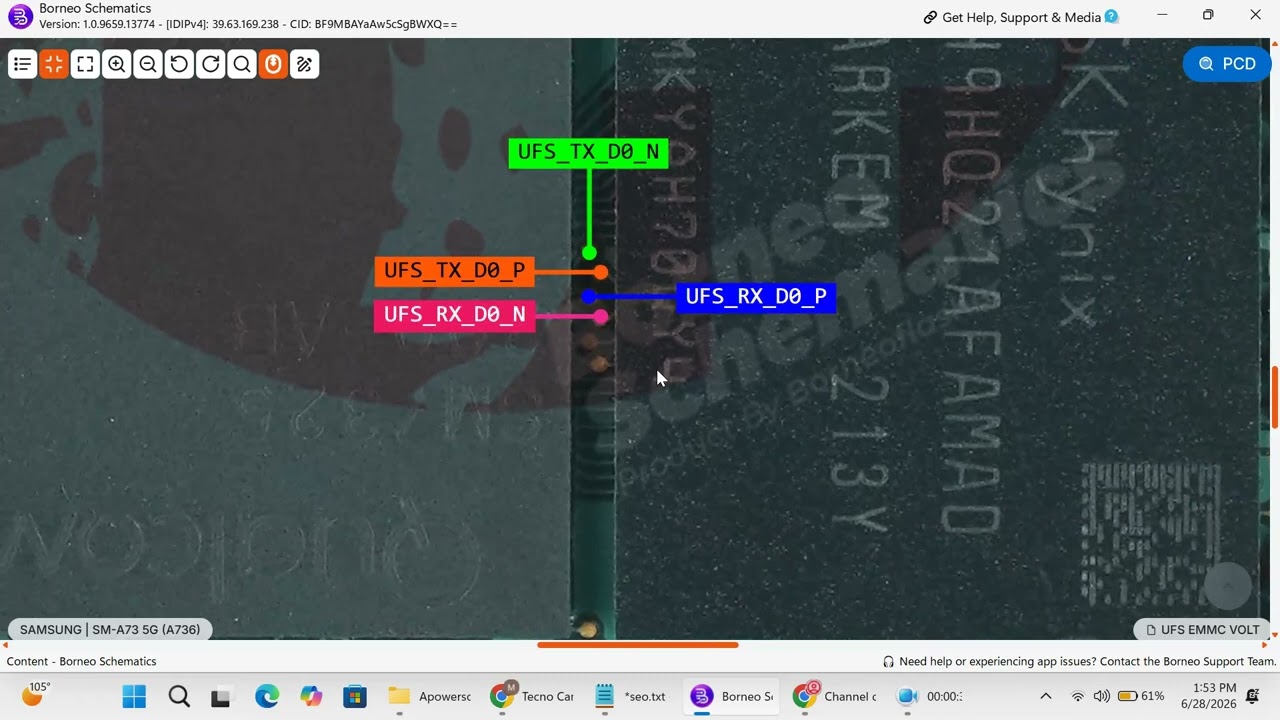1280x720 pixels.
Task: Open the list menu toolbar icon
Action: coord(23,64)
